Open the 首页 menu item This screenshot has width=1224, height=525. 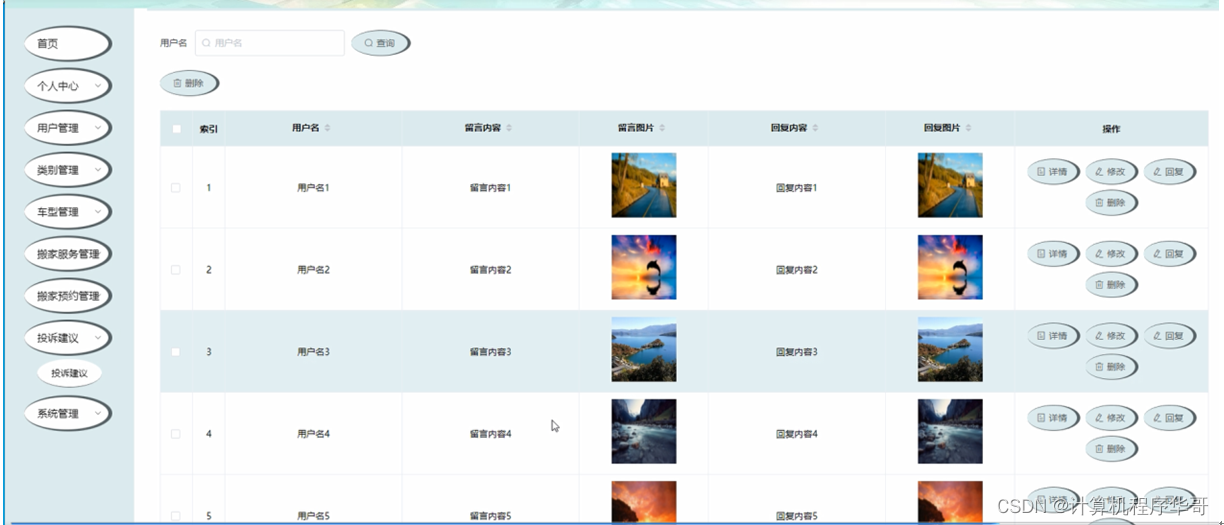[x=67, y=44]
